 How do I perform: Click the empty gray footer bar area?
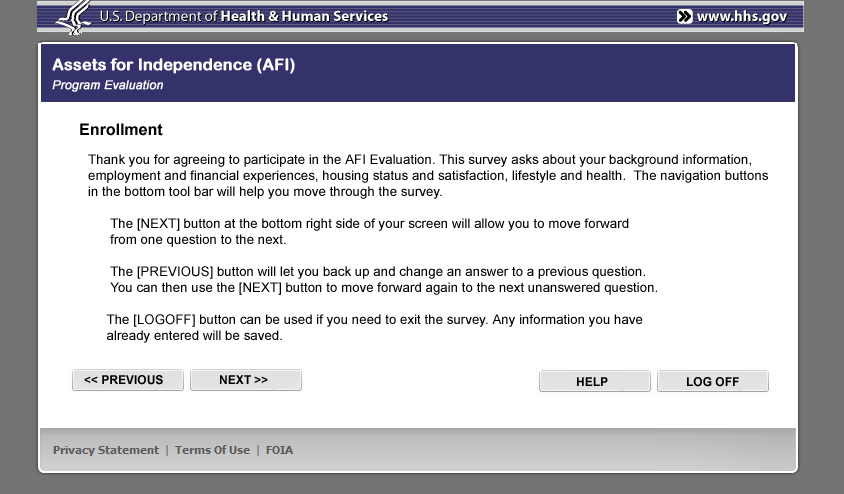(x=550, y=450)
